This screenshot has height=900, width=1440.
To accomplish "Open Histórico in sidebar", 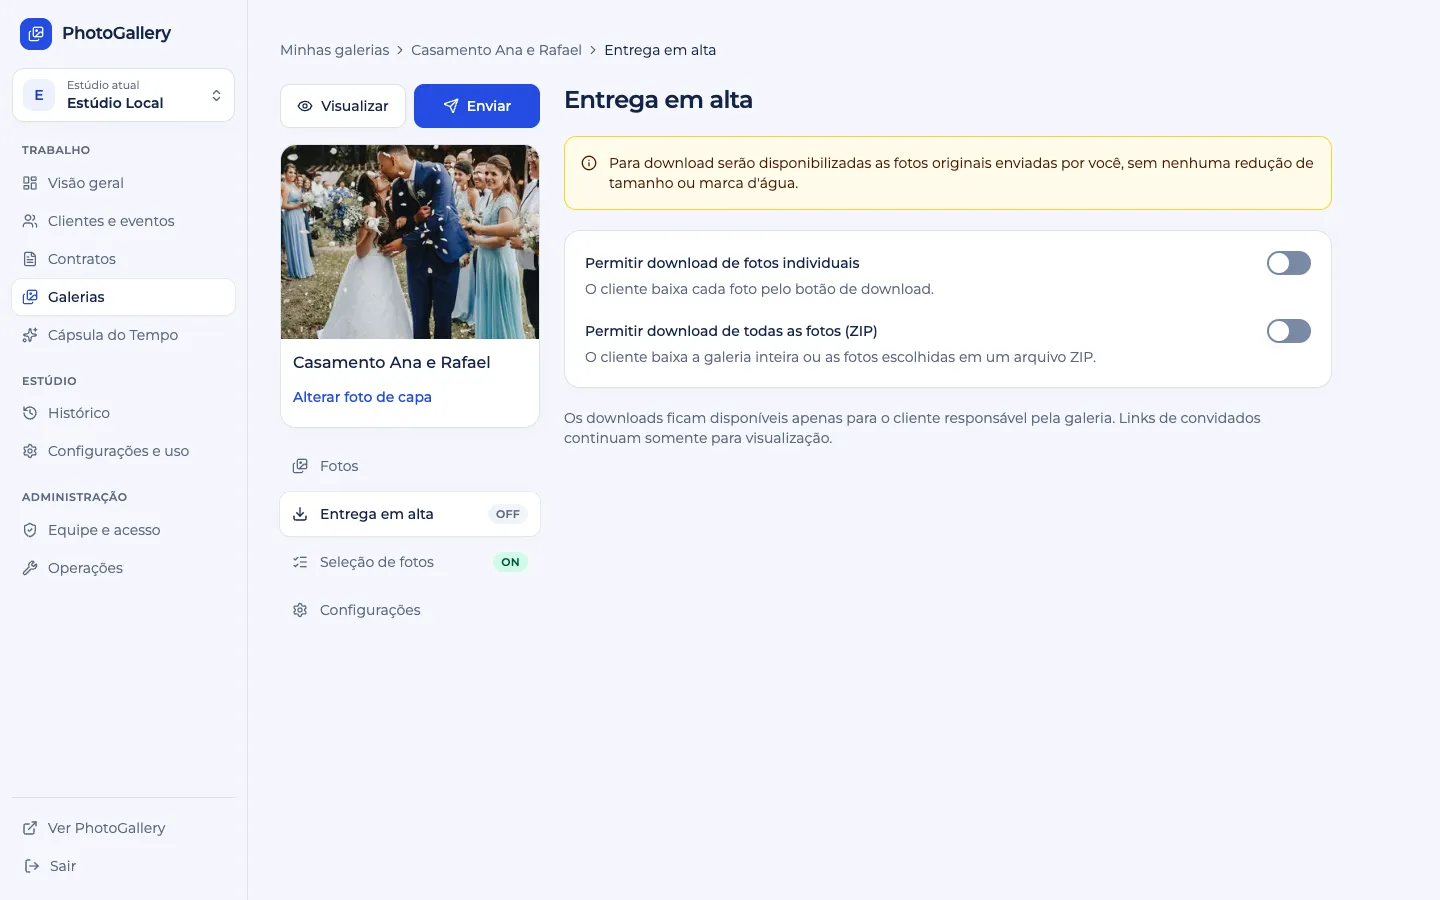I will [123, 413].
